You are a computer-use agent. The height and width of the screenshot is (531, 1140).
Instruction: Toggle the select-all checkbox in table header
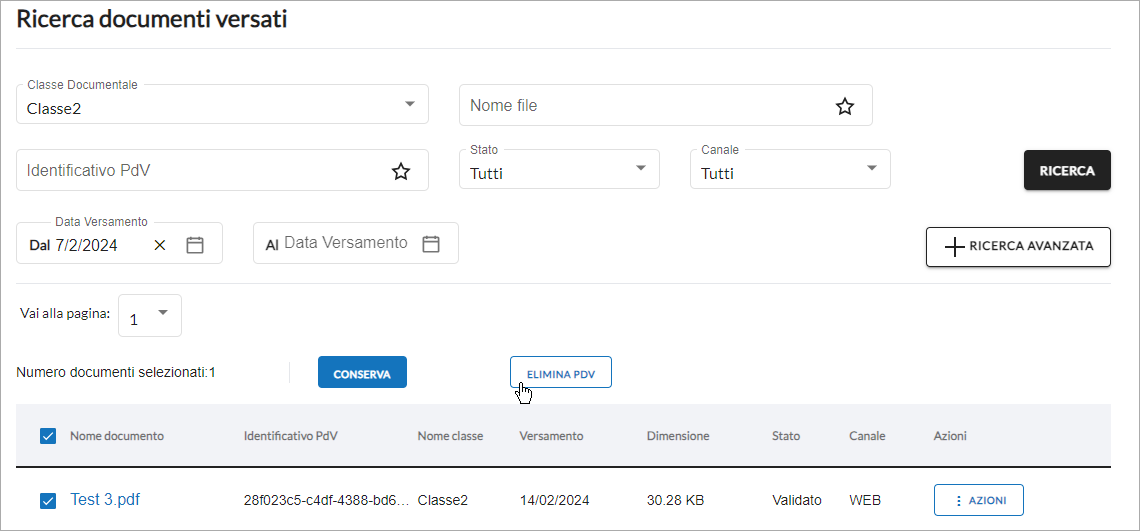(47, 436)
